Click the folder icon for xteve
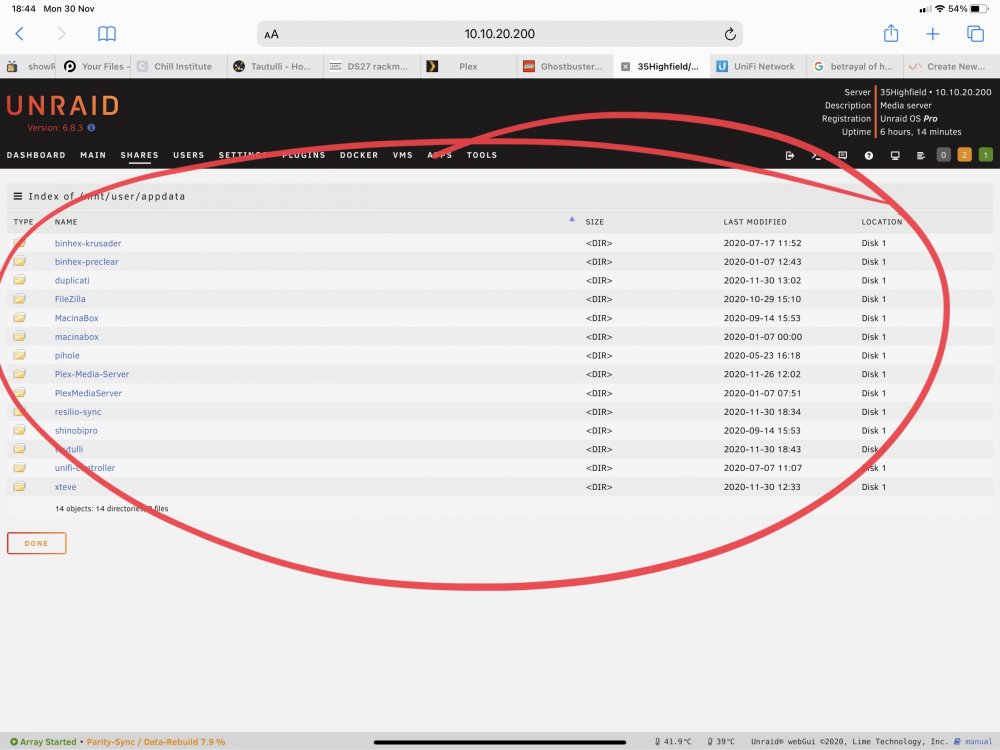Image resolution: width=1000 pixels, height=750 pixels. (20, 487)
